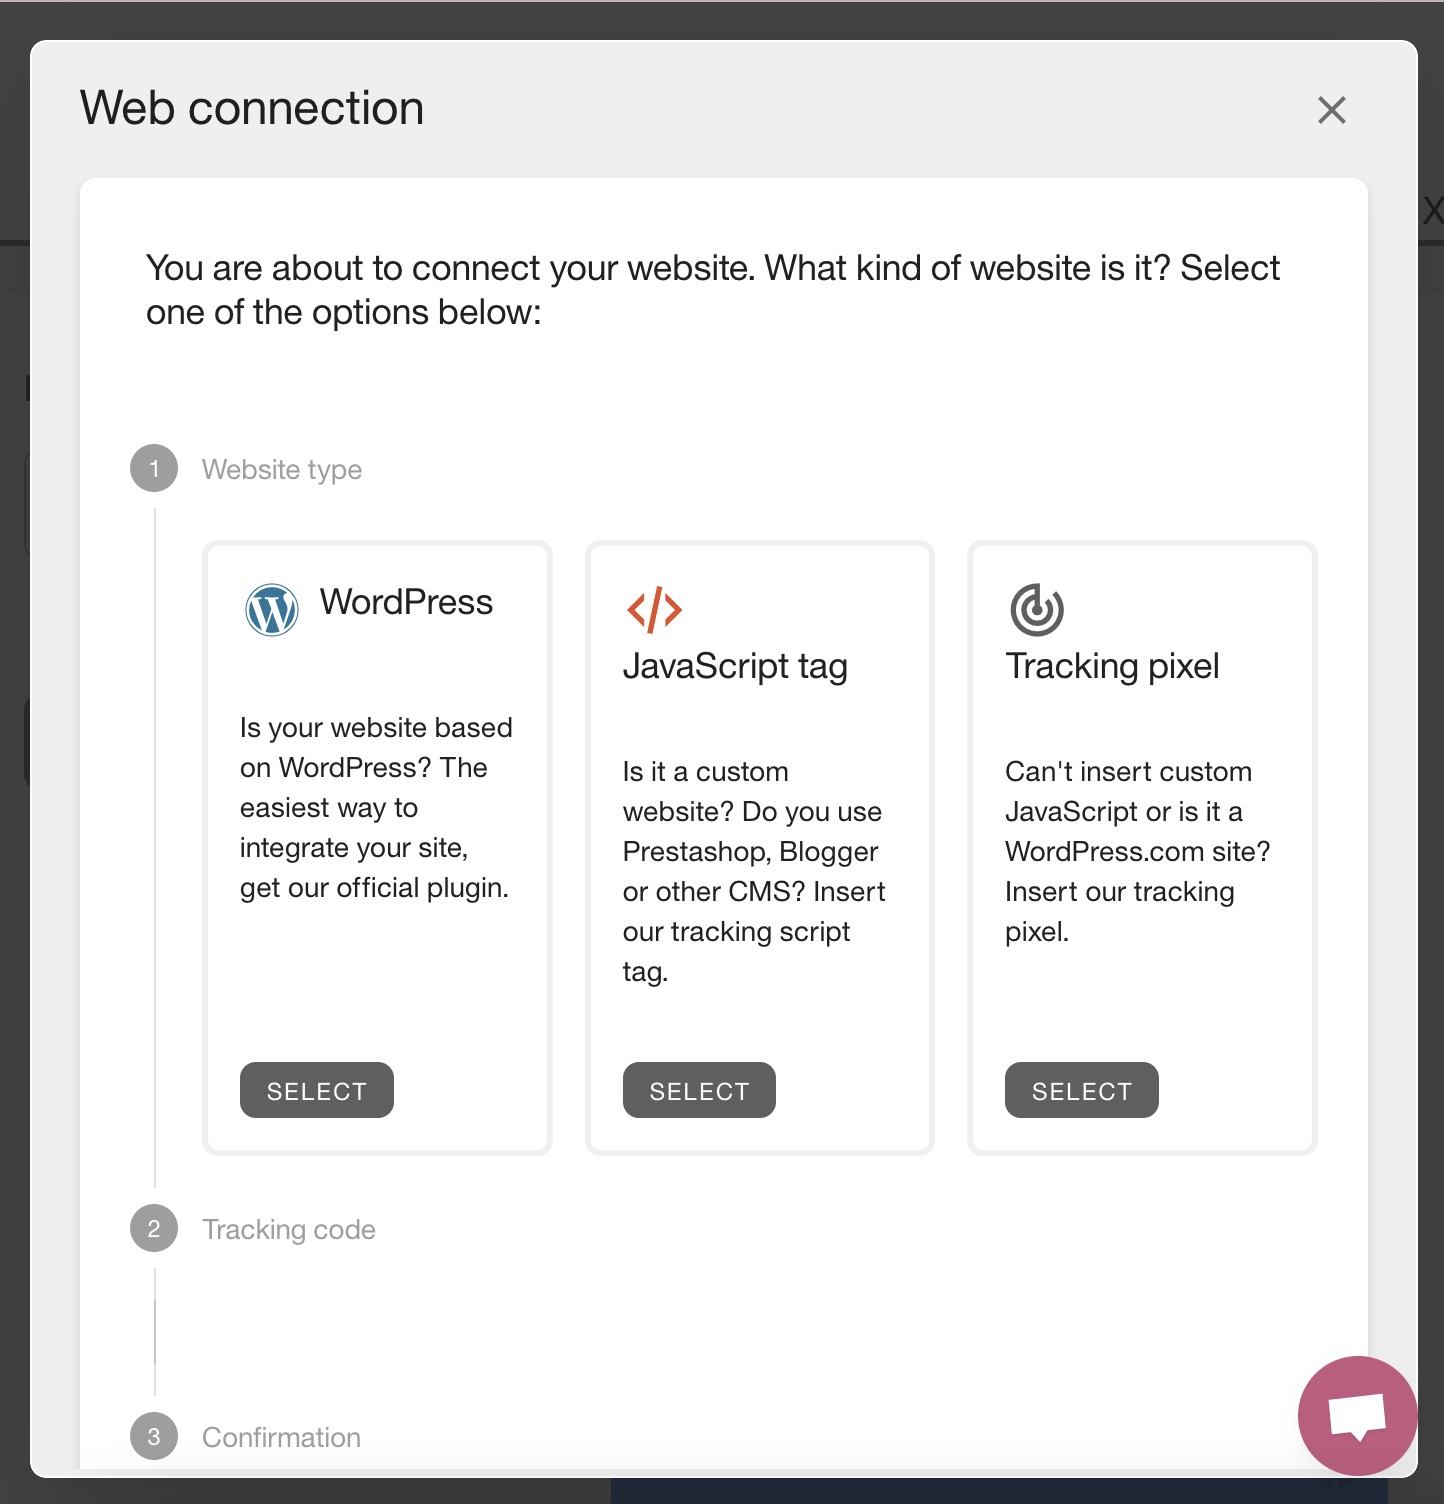Click step 1 circle for Website type
Screen dimensions: 1444x1504
point(154,468)
